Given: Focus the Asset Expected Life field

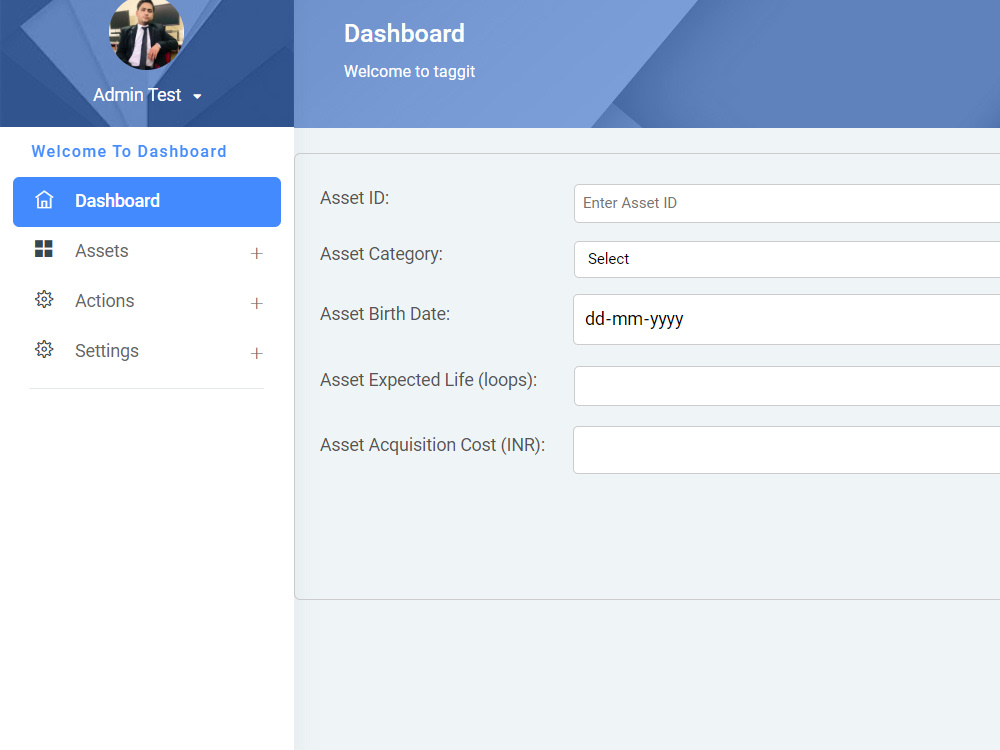Looking at the screenshot, I should [x=787, y=386].
